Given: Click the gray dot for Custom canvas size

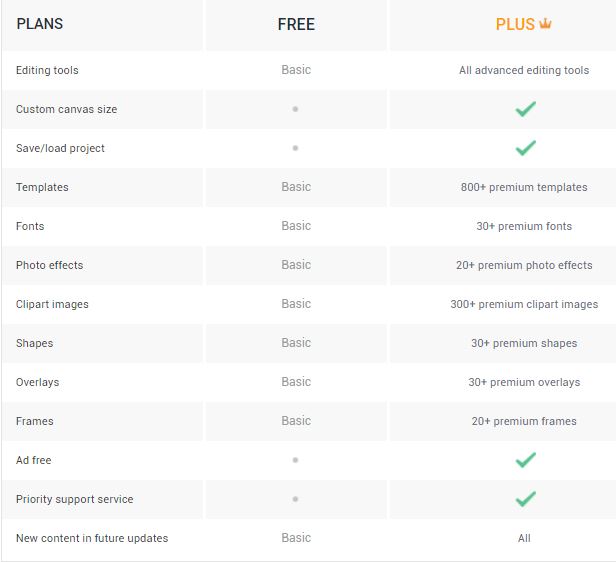Looking at the screenshot, I should click(x=295, y=109).
